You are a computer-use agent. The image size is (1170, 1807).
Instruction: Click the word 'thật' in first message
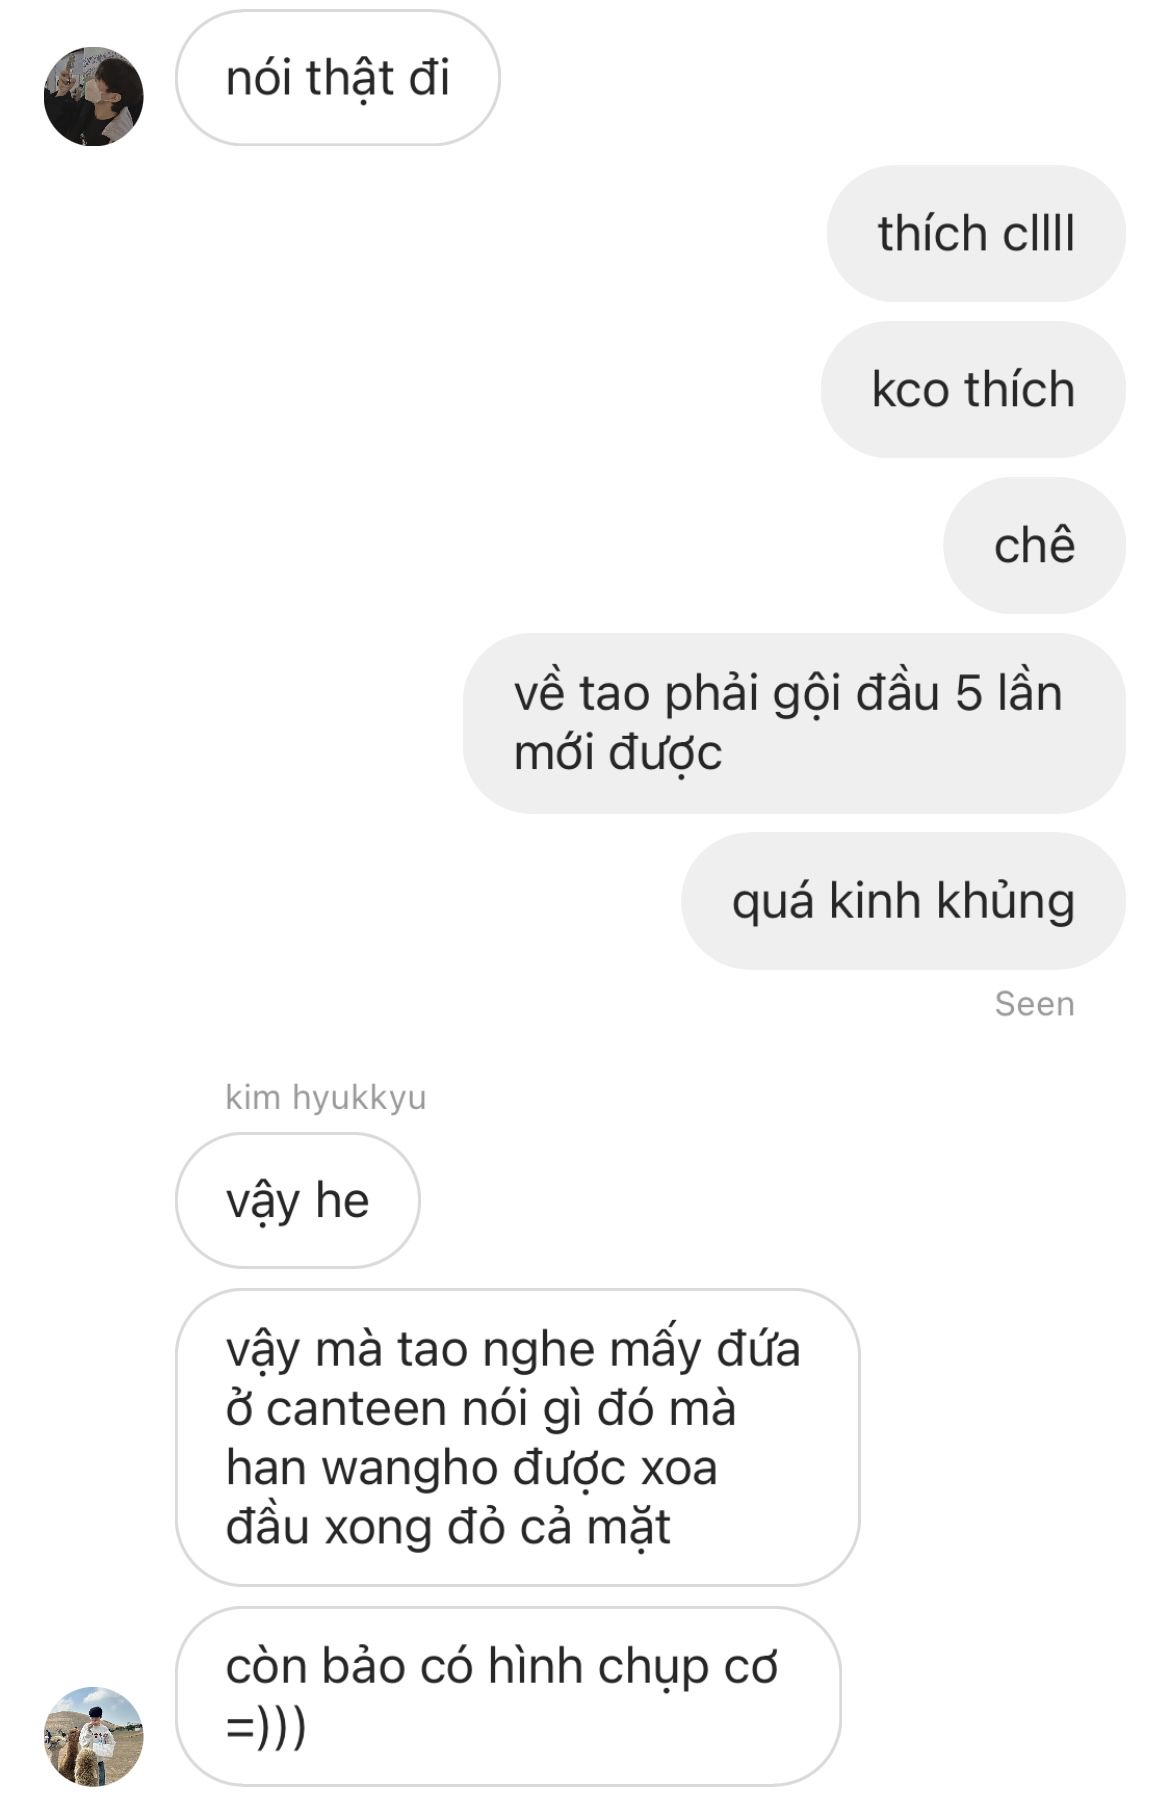pos(350,78)
